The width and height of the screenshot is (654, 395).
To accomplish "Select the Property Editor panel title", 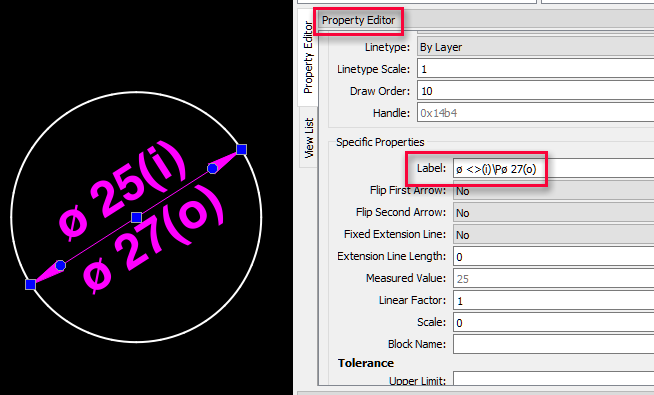I will tap(358, 20).
